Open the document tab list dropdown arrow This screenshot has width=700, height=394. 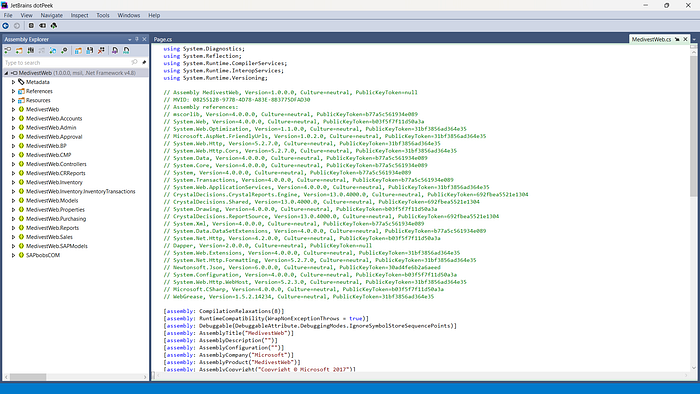[694, 39]
